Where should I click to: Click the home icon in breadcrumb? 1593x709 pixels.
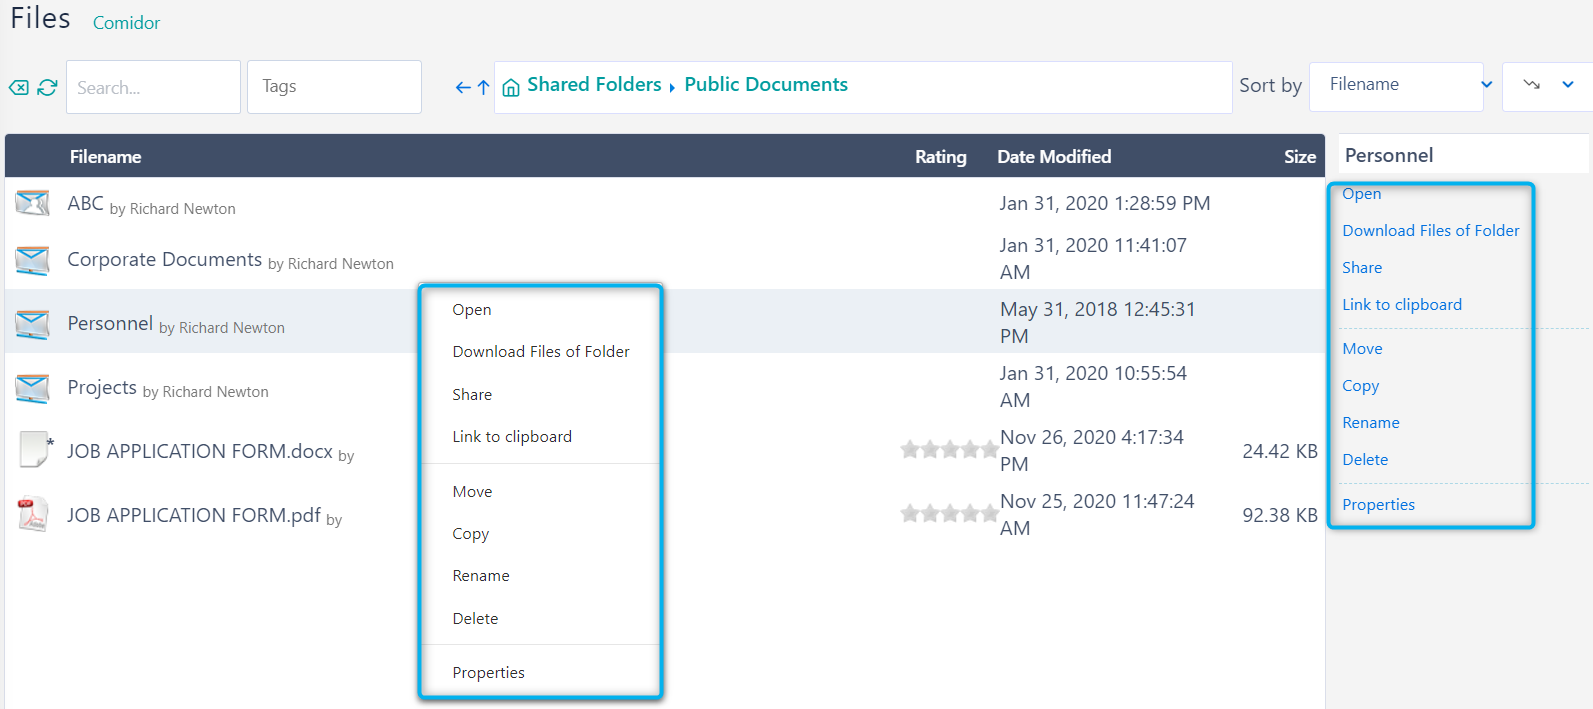pyautogui.click(x=510, y=88)
